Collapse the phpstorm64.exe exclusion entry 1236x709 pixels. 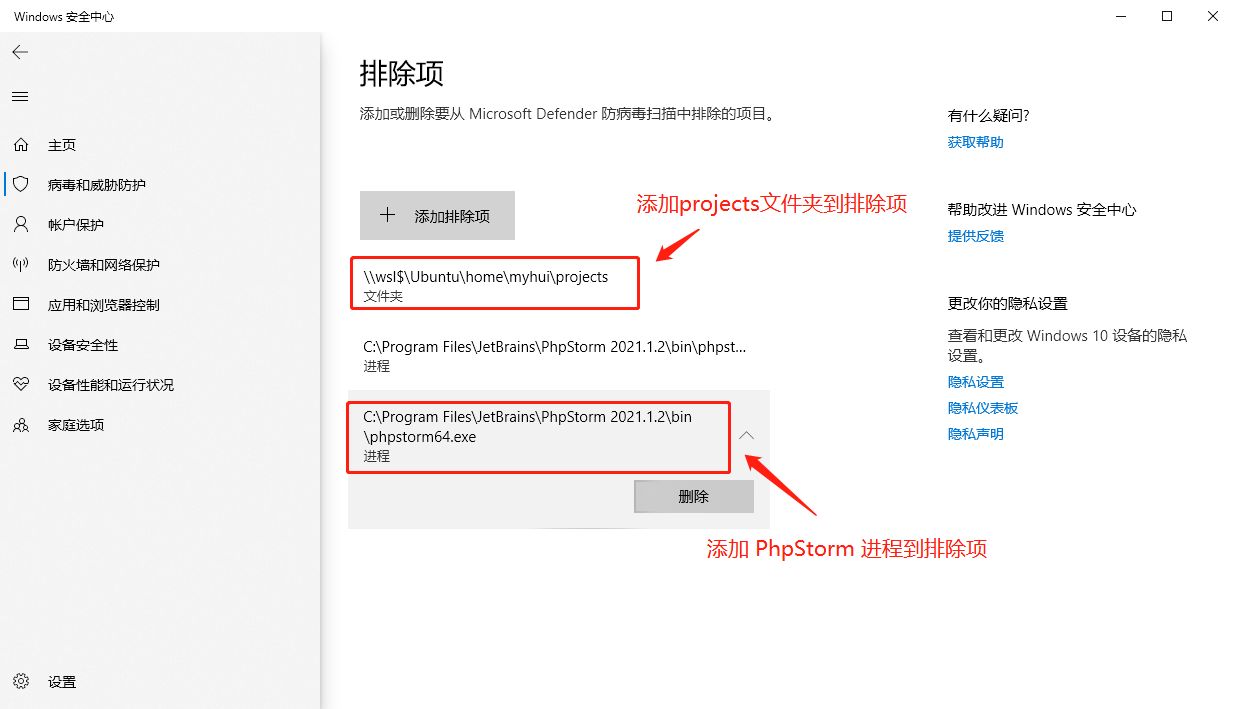pyautogui.click(x=746, y=436)
